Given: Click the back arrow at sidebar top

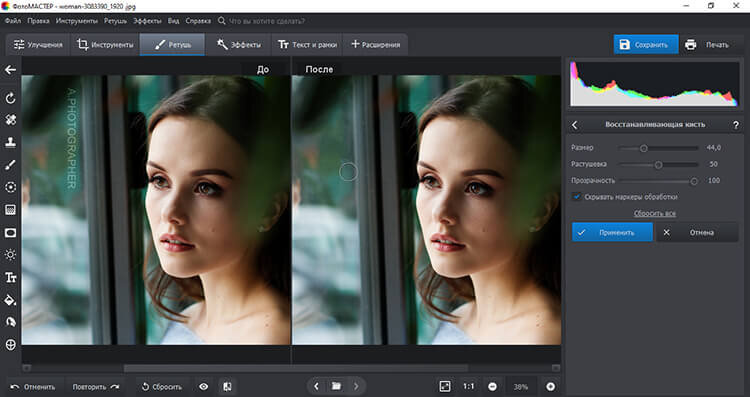Looking at the screenshot, I should (x=10, y=70).
